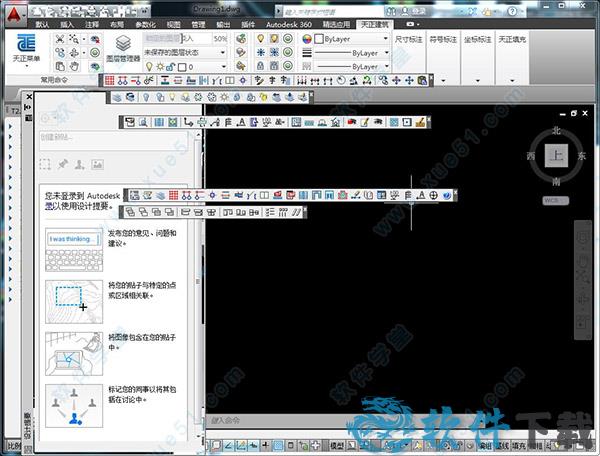The image size is (600, 456).
Task: Click the padlock lock-layer icon in ribbon
Action: click(x=261, y=66)
